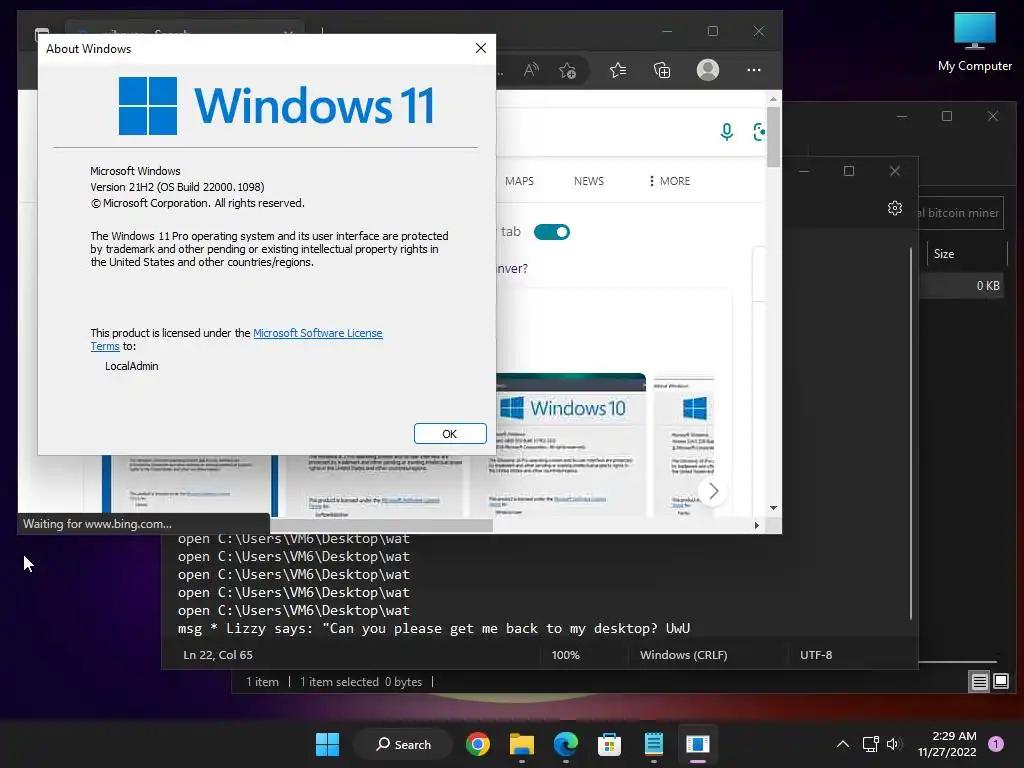Viewport: 1024px width, 768px height.
Task: Open the Favorites list in Edge toolbar
Action: pos(618,70)
